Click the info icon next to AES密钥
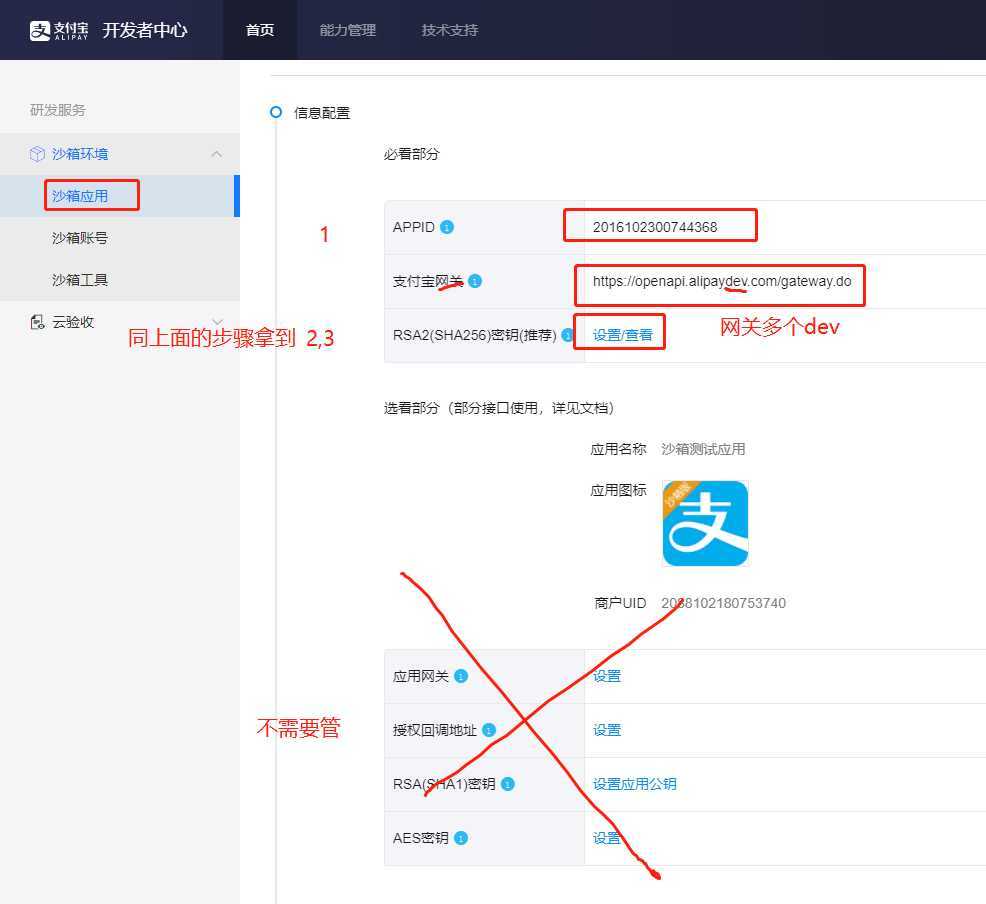The height and width of the screenshot is (904, 986). point(461,838)
